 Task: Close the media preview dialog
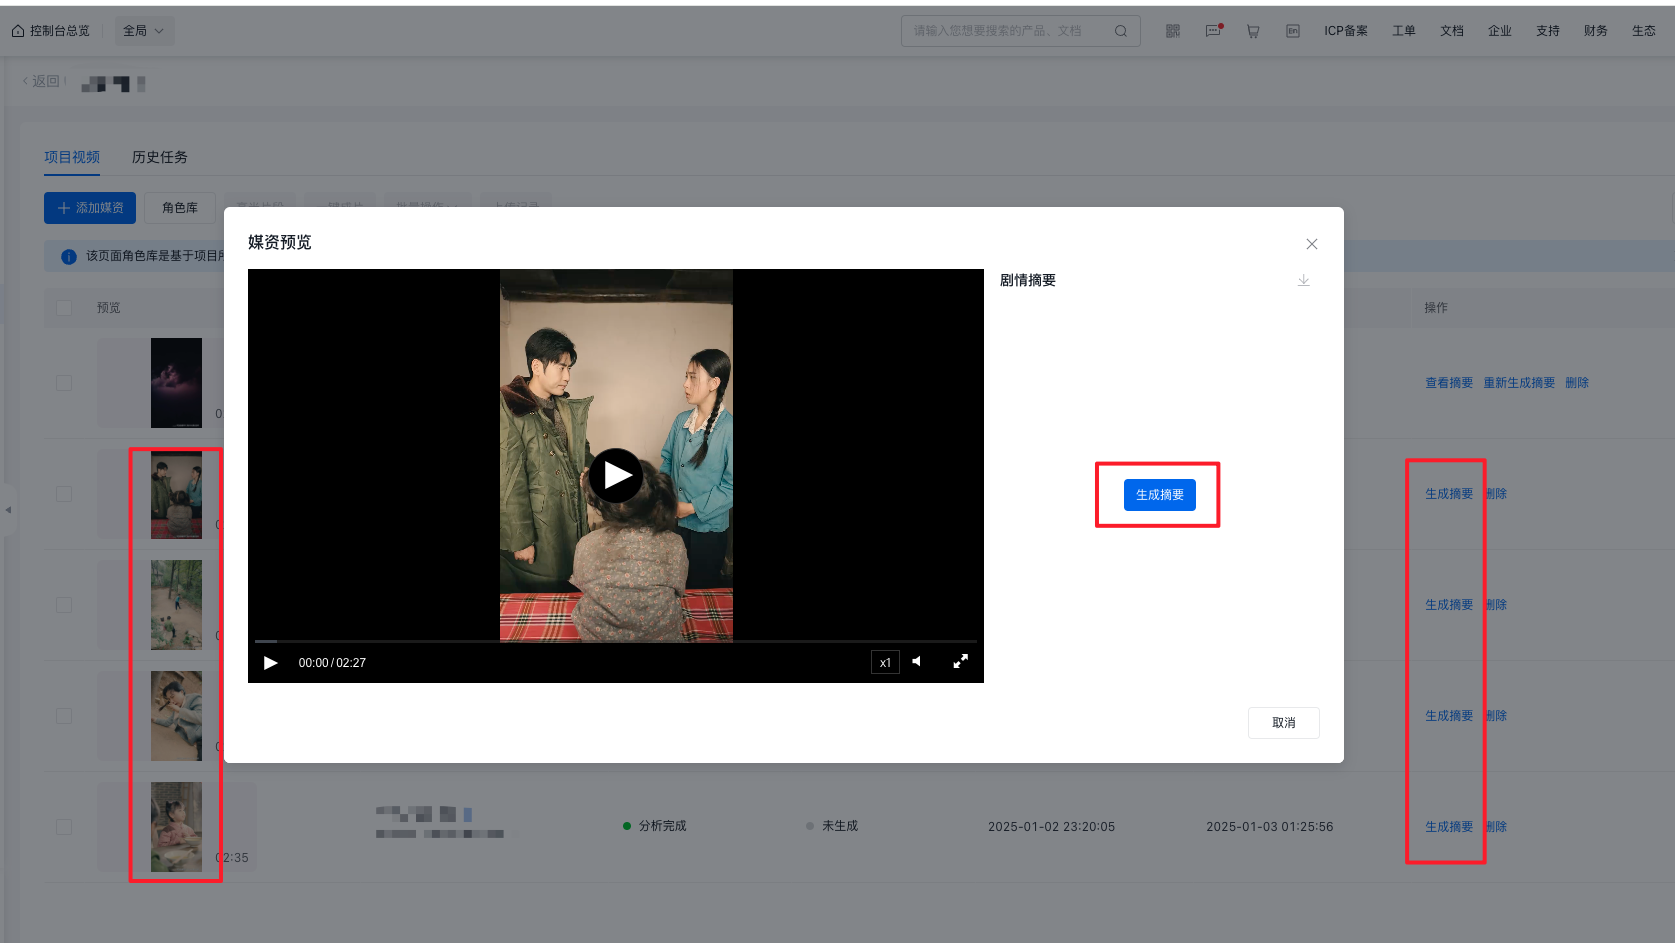coord(1312,244)
